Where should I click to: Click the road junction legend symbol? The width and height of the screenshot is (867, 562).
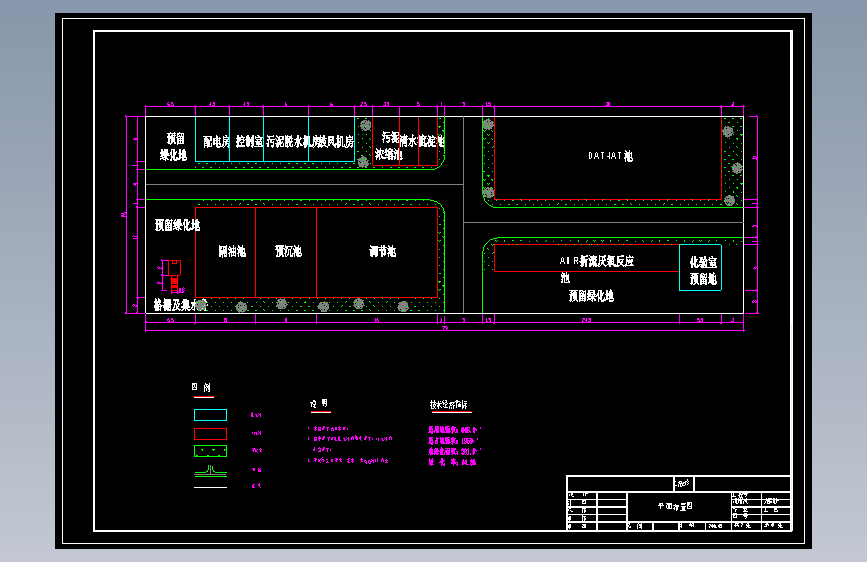[x=210, y=471]
